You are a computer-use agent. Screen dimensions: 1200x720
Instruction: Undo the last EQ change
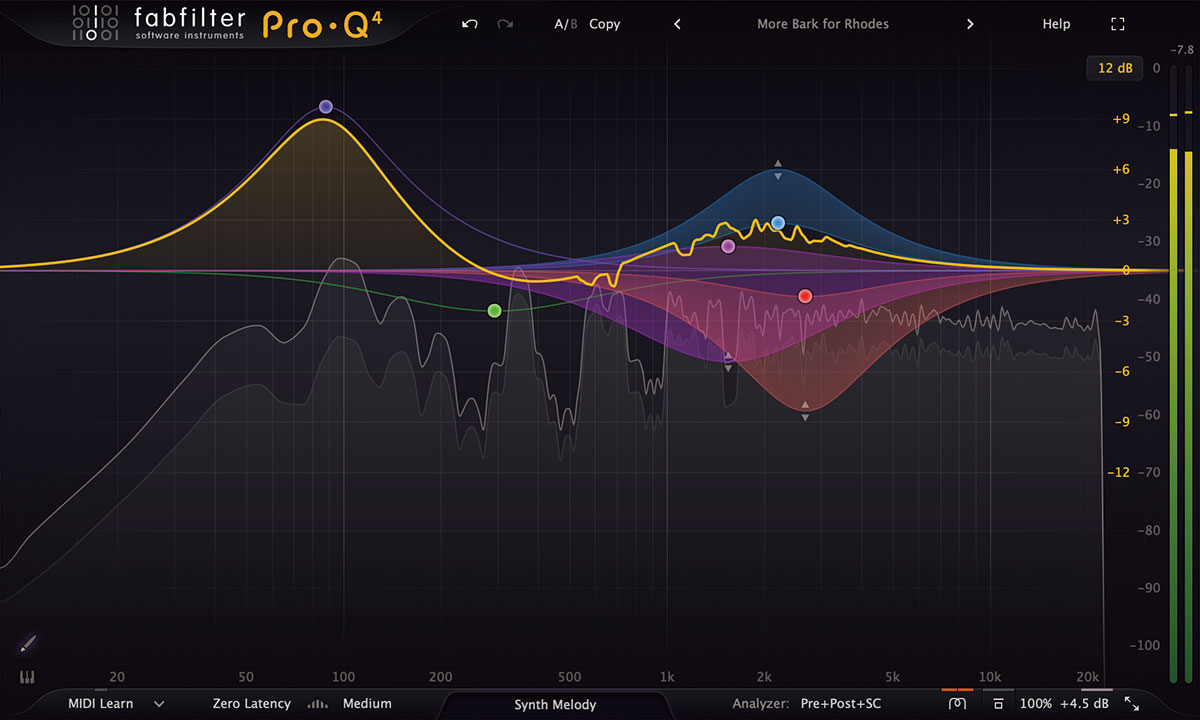coord(470,24)
